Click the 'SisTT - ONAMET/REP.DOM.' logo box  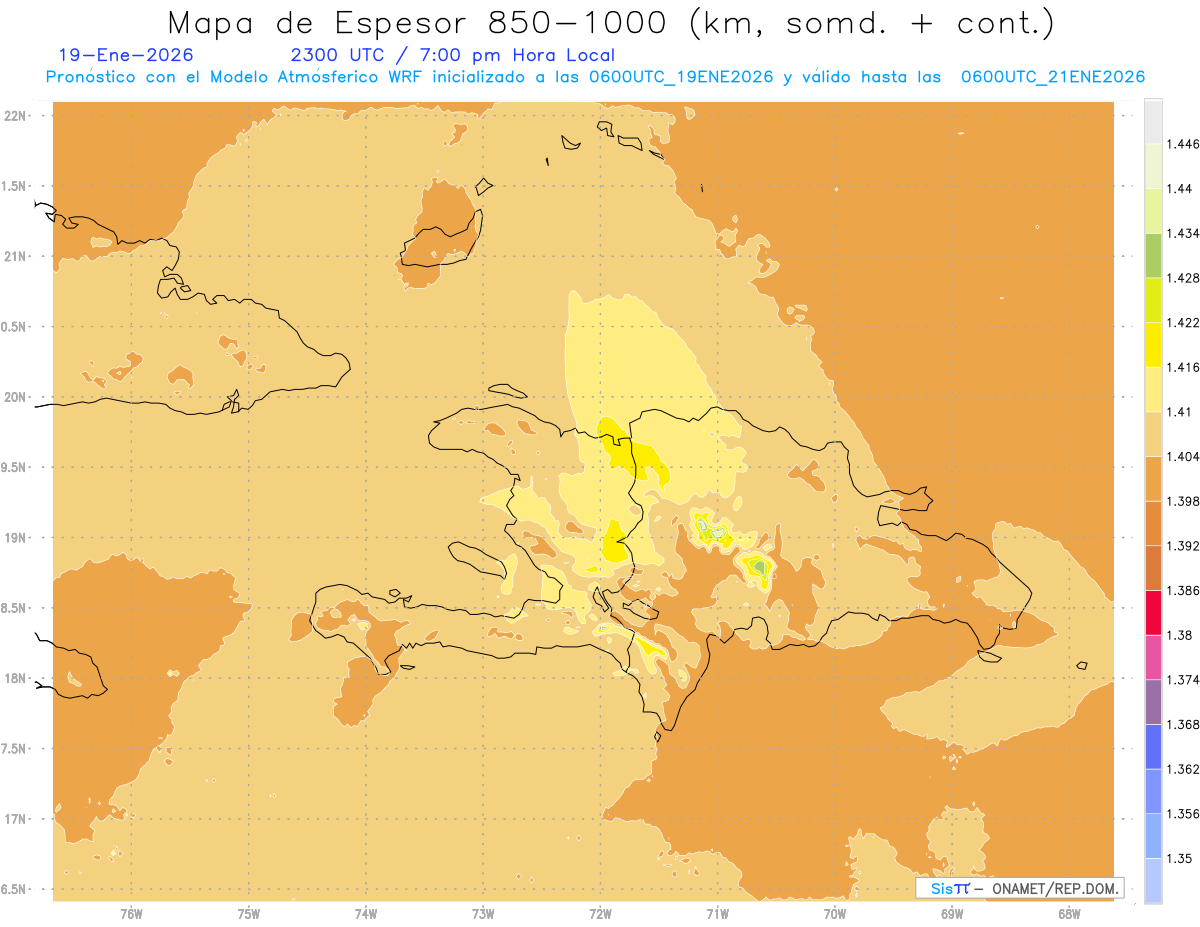pos(1020,888)
